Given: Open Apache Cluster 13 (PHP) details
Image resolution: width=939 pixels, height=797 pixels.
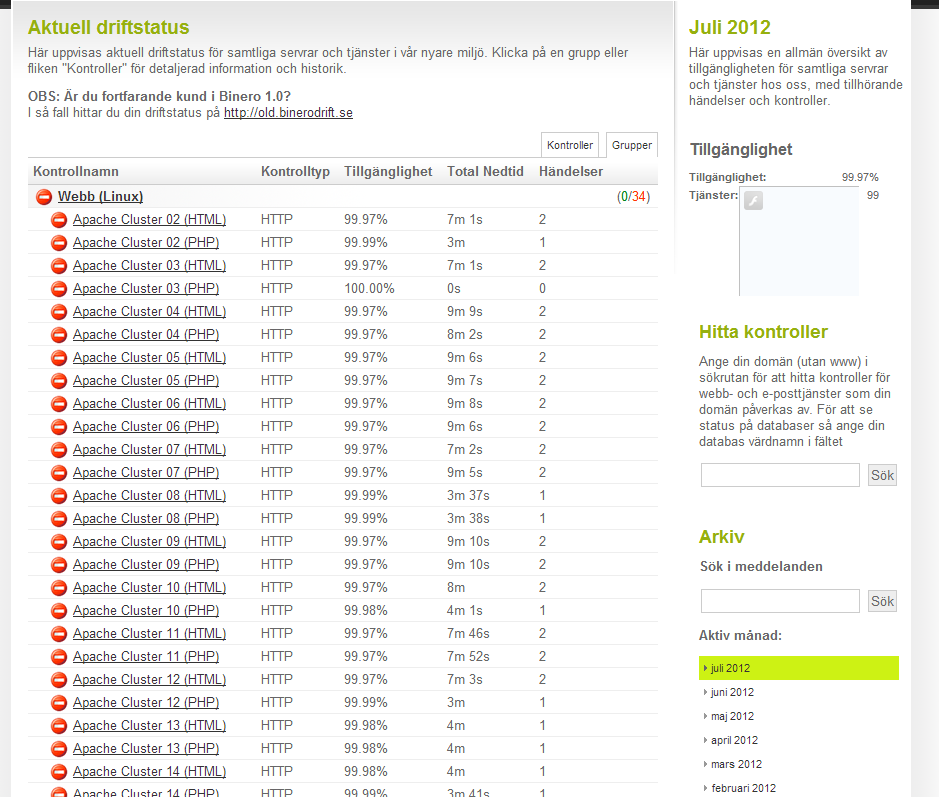Looking at the screenshot, I should tap(146, 748).
